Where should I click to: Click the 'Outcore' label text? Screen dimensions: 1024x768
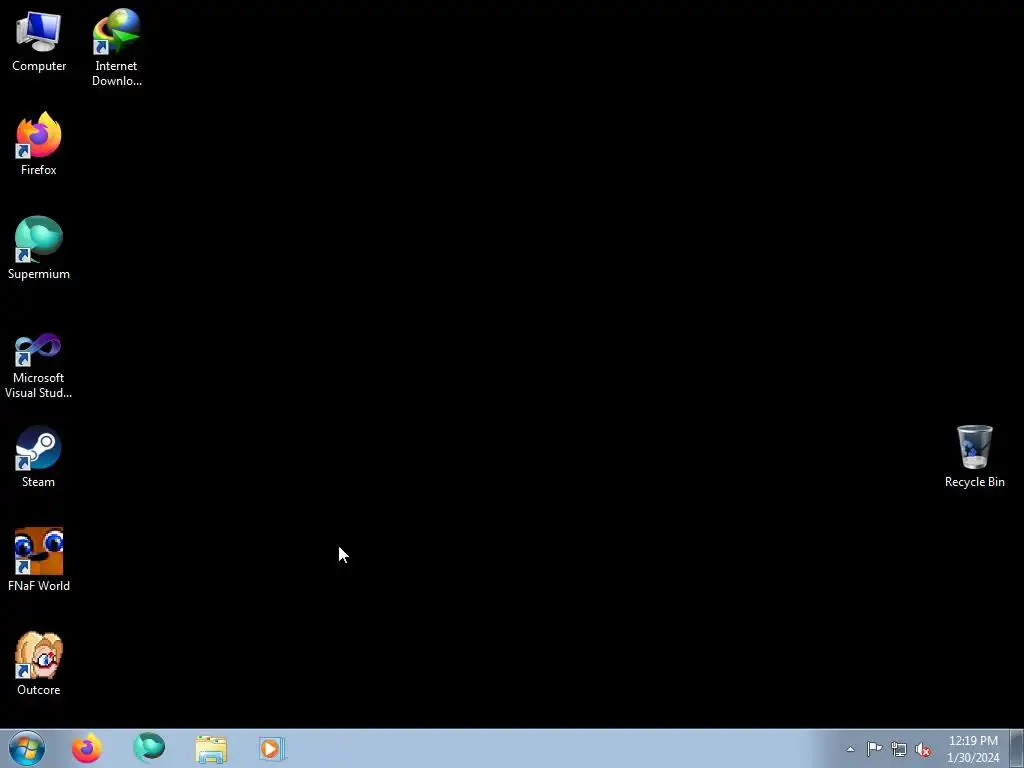coord(39,690)
